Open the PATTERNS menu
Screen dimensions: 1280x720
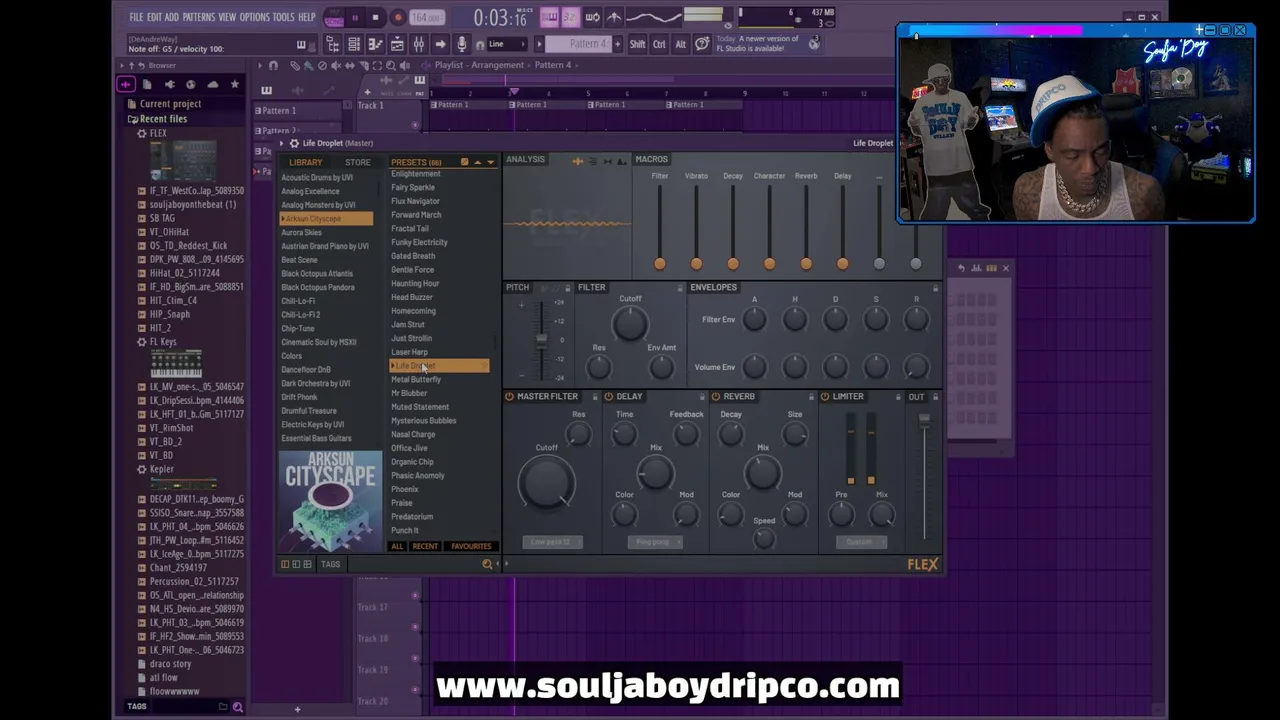pyautogui.click(x=199, y=17)
